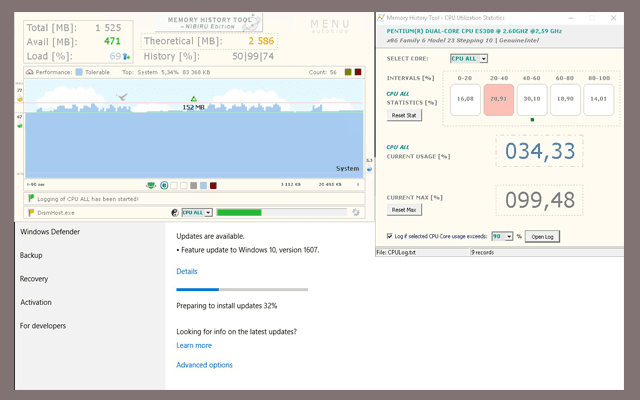The height and width of the screenshot is (400, 640).
Task: Toggle the Log if CPU usage exceeds checkbox
Action: tap(389, 236)
